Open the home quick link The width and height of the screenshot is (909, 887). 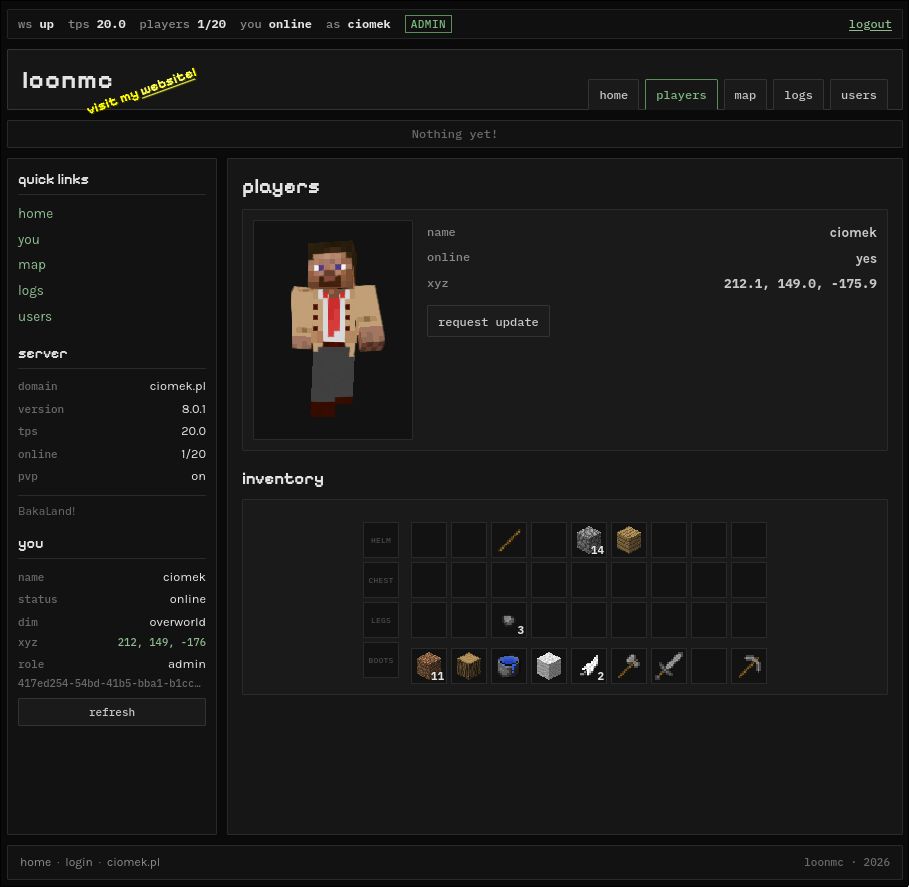[35, 213]
